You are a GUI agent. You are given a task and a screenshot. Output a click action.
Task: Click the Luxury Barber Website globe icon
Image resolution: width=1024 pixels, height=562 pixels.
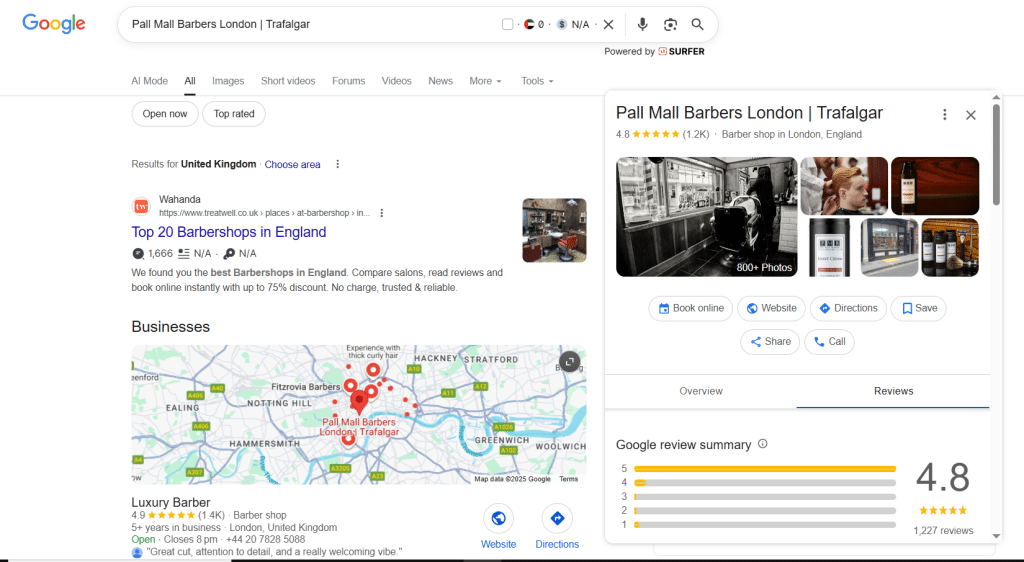click(x=498, y=518)
